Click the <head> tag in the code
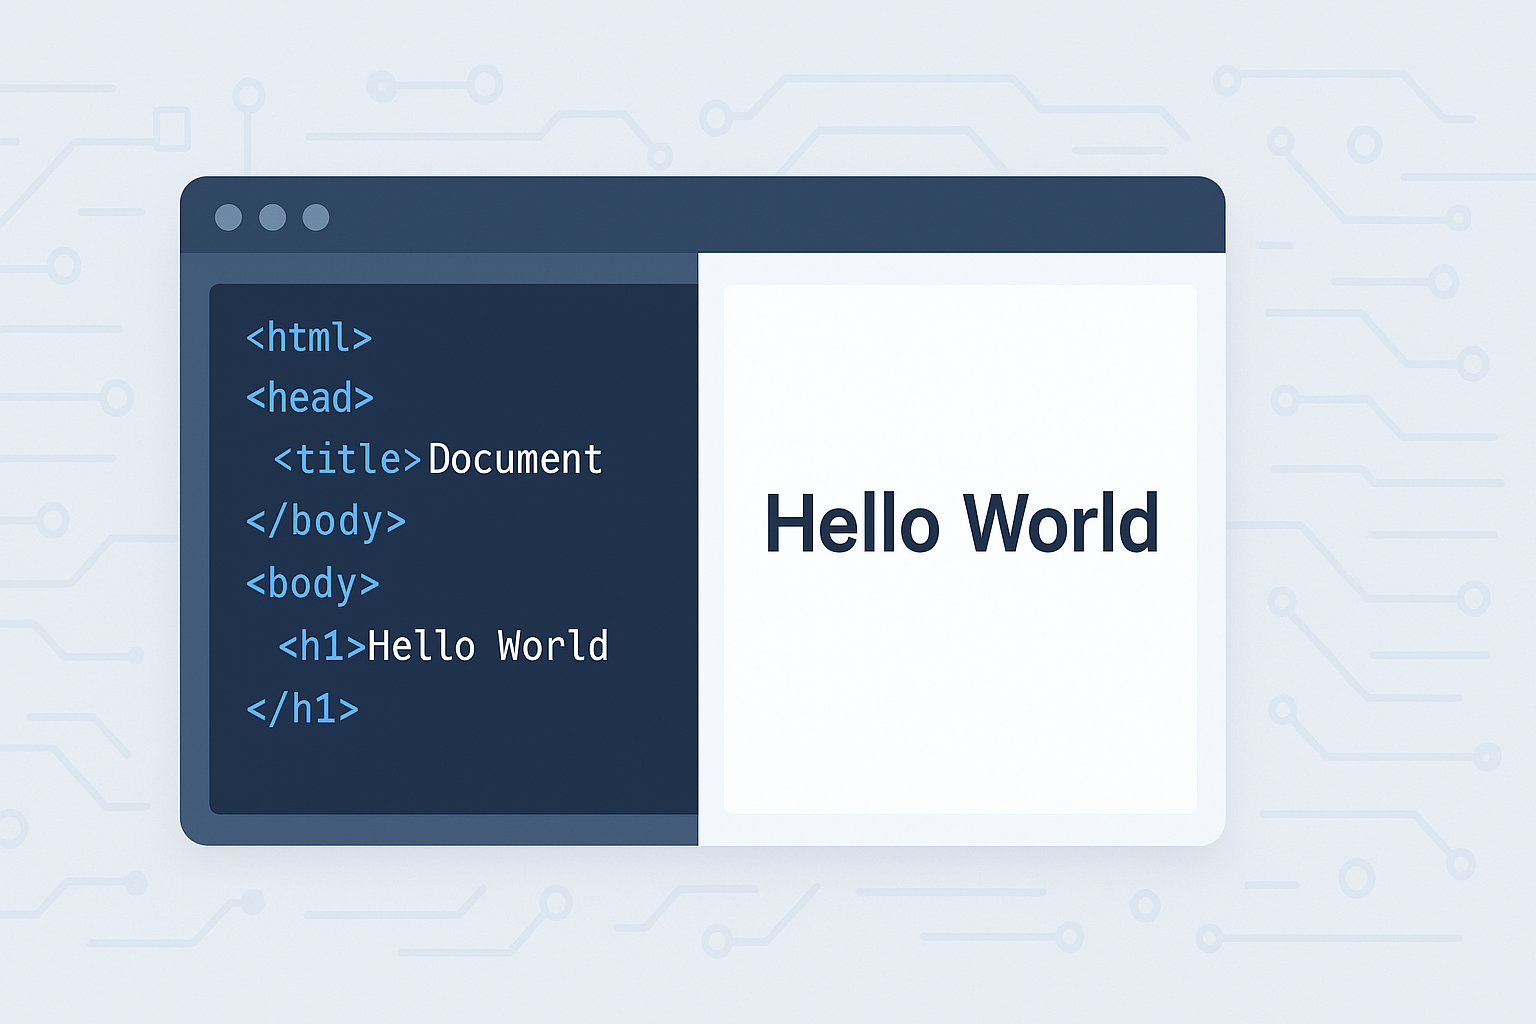Image resolution: width=1536 pixels, height=1024 pixels. (x=309, y=398)
